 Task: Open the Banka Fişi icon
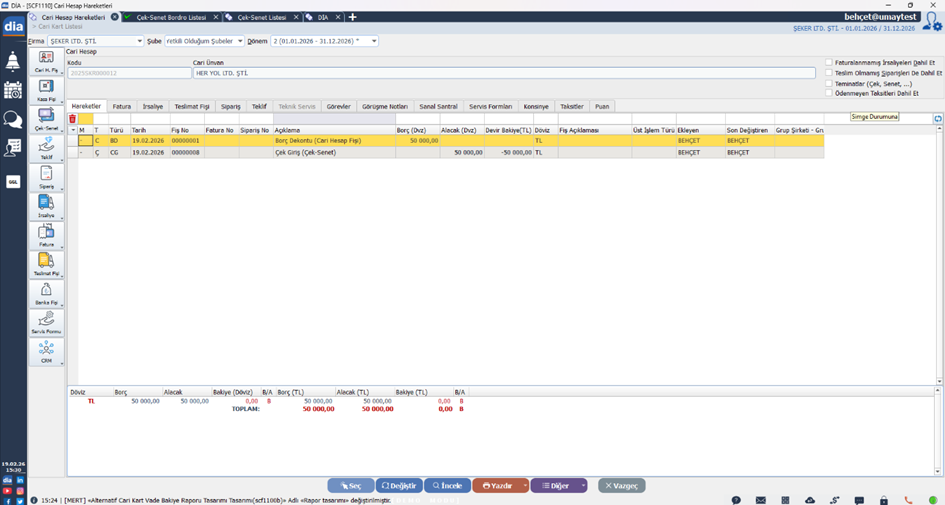coord(46,291)
